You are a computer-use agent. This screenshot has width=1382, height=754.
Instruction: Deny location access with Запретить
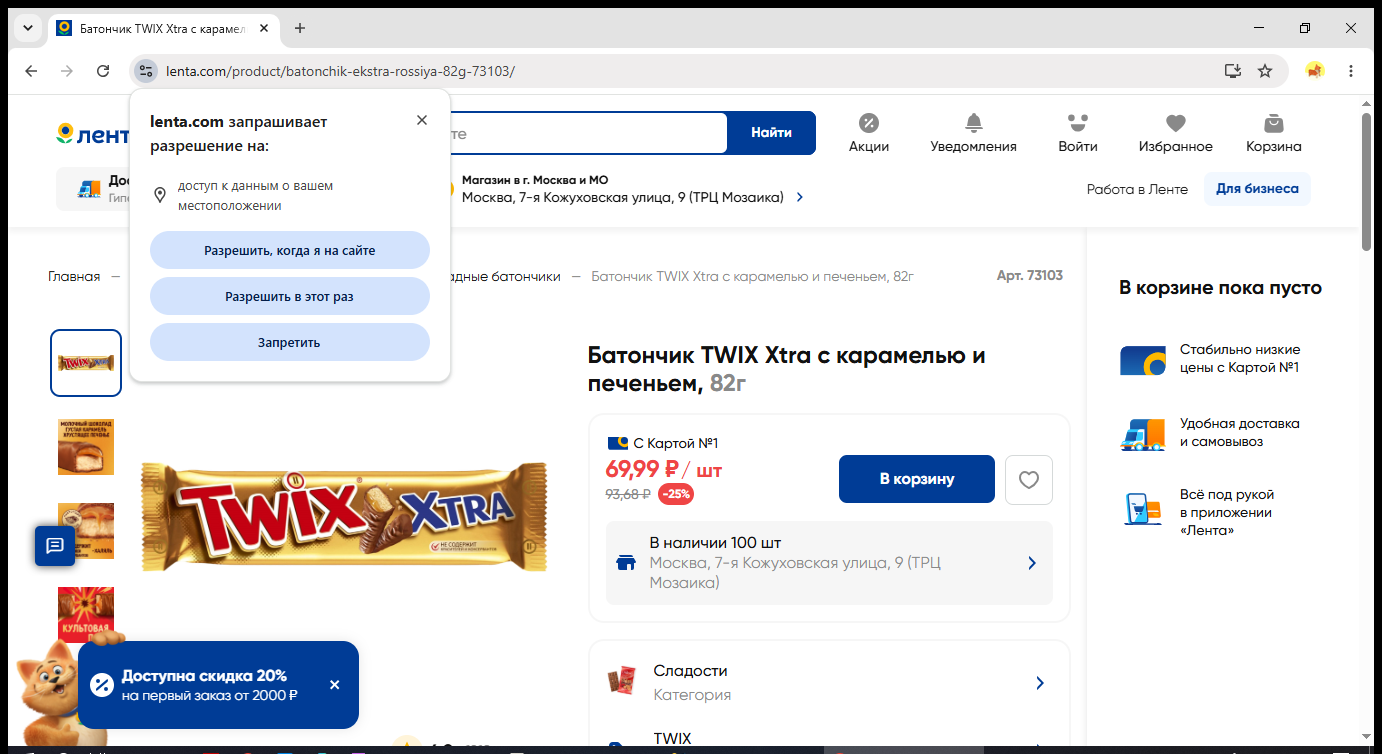[x=290, y=342]
